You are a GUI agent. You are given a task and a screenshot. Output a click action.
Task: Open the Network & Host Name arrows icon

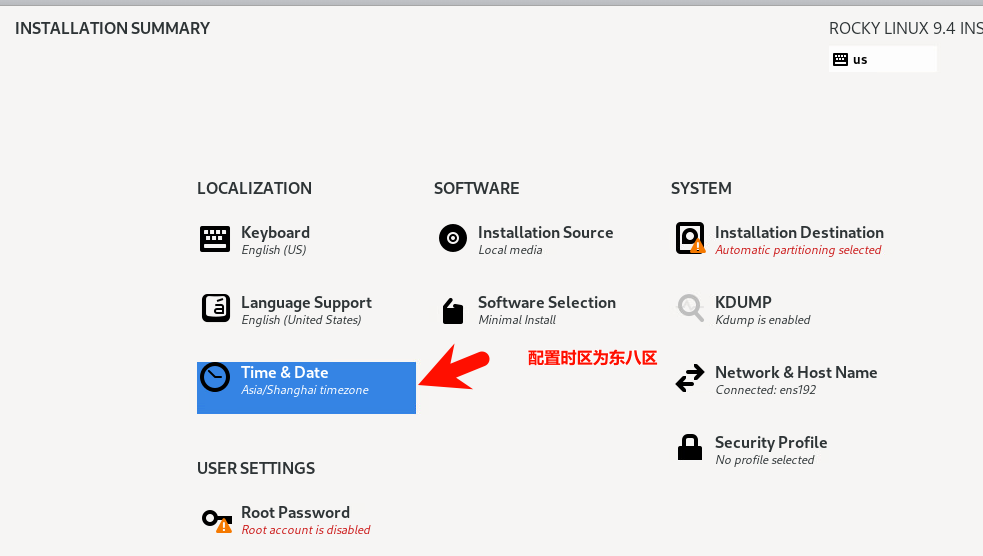pyautogui.click(x=690, y=378)
